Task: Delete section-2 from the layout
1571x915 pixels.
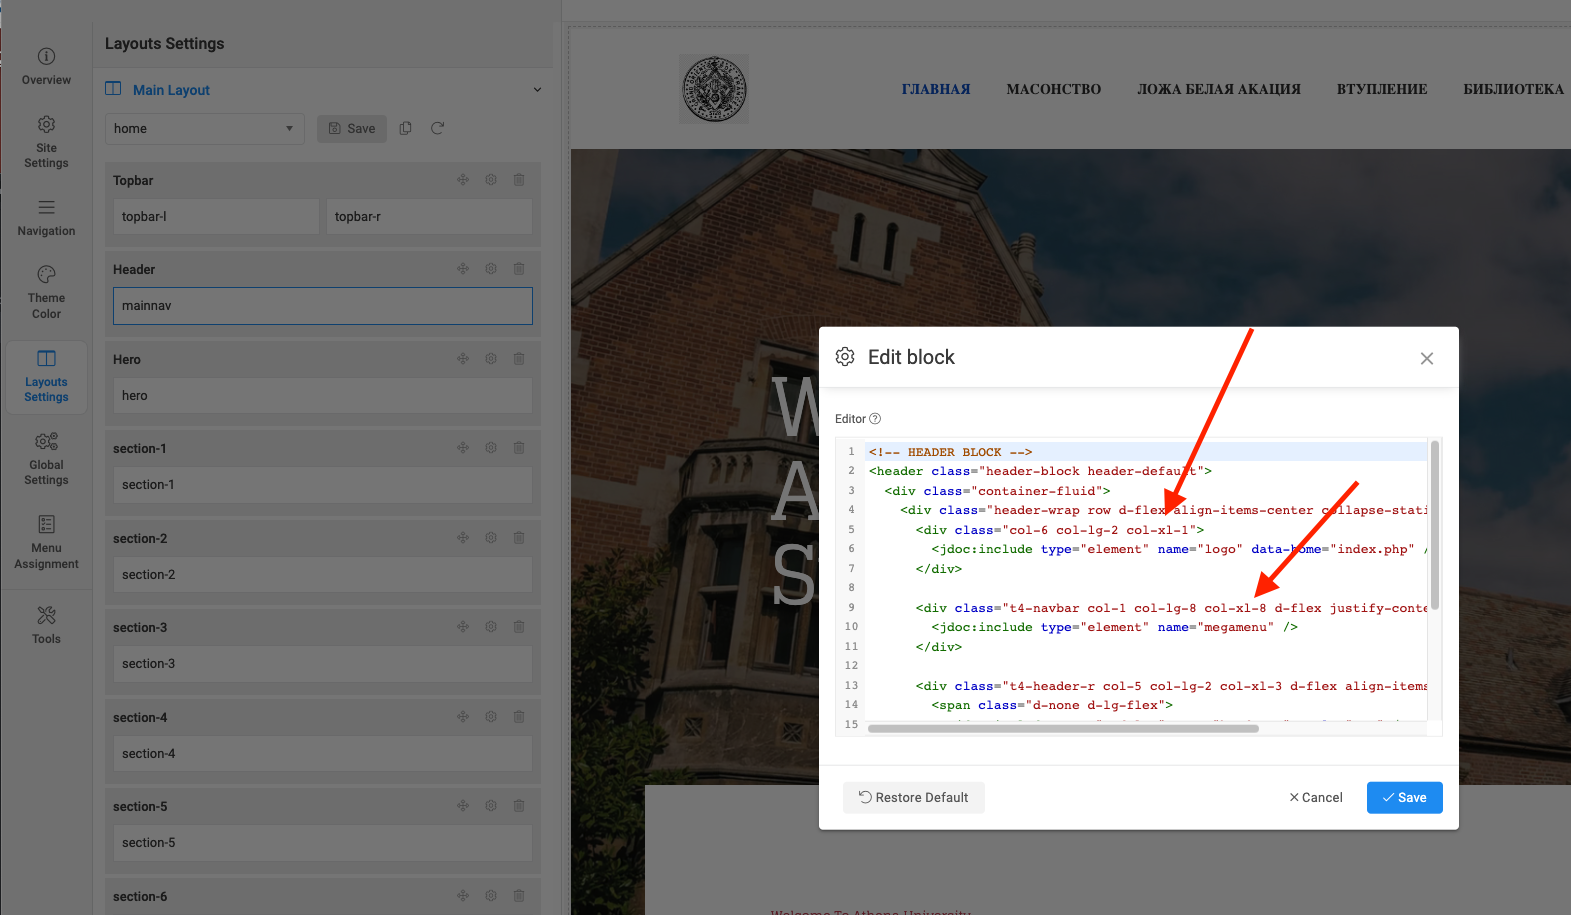Action: [x=519, y=538]
